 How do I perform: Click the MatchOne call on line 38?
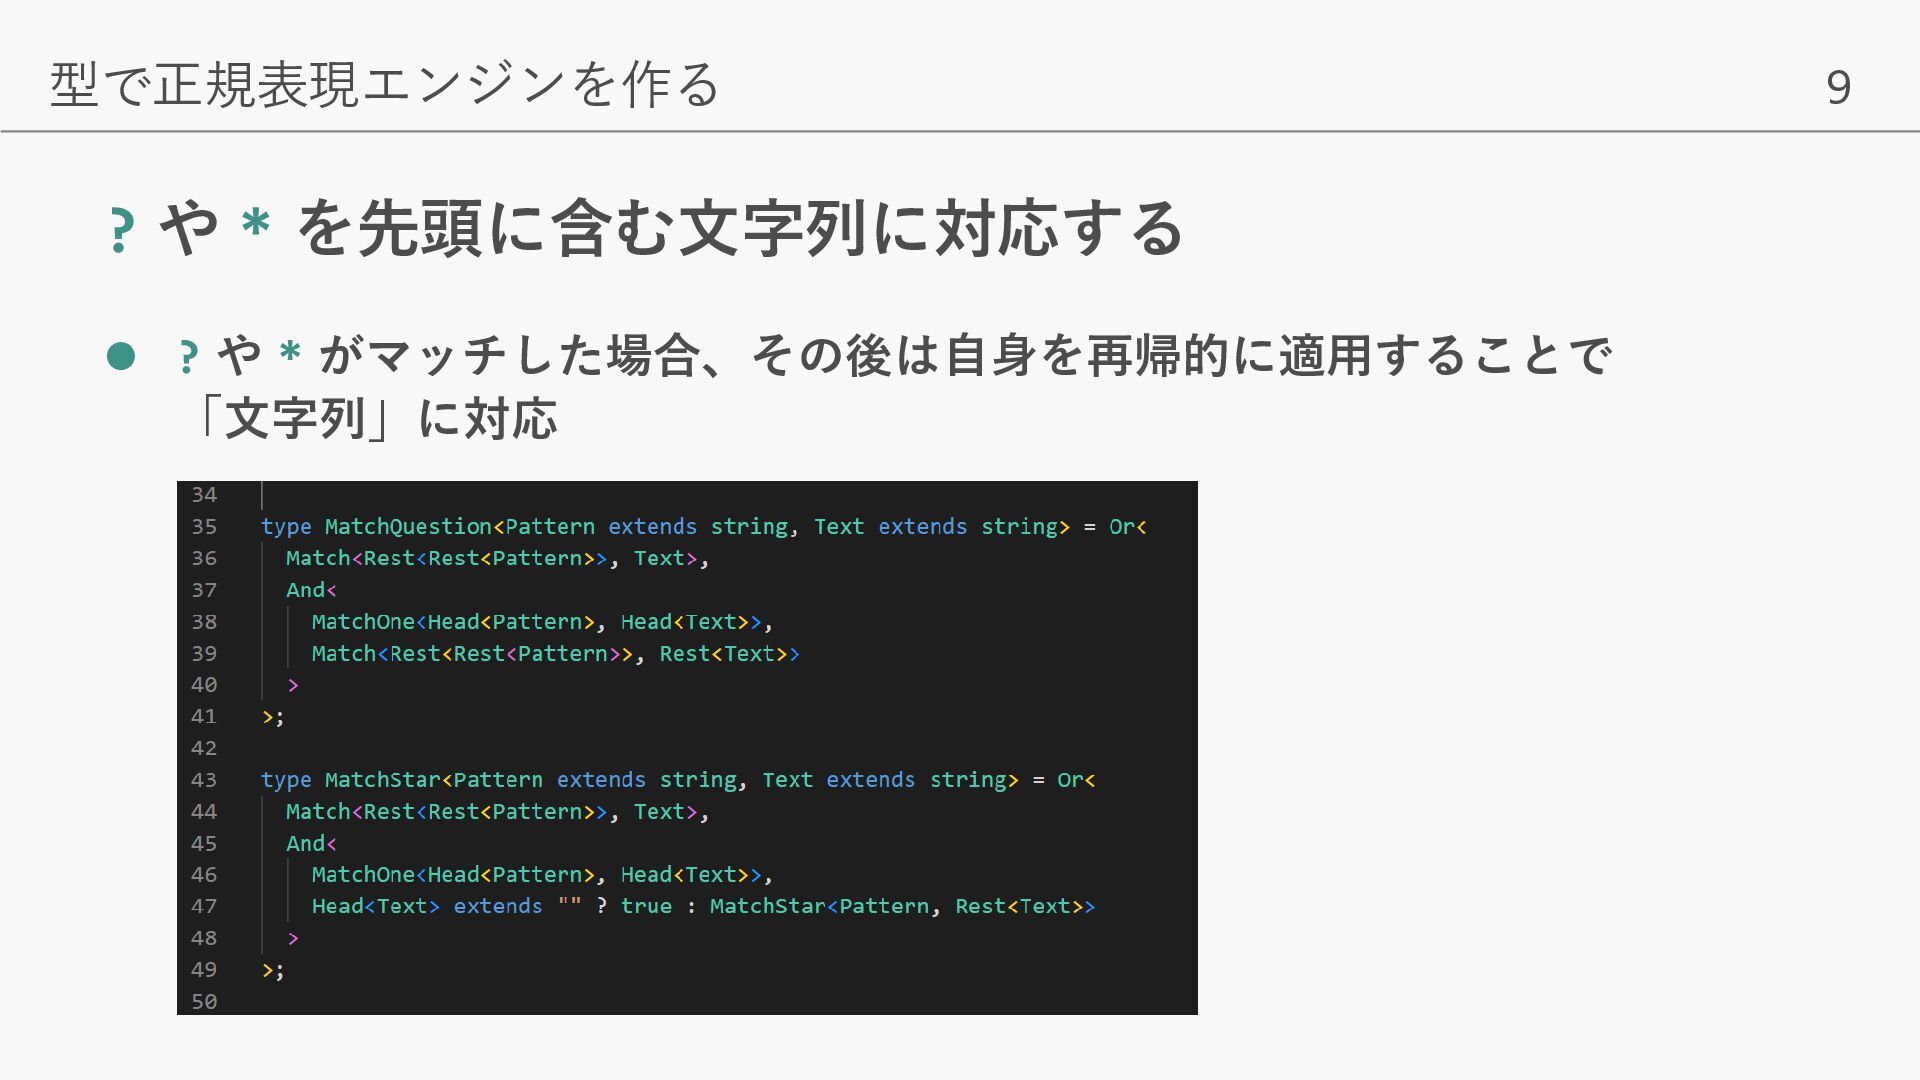(x=362, y=622)
